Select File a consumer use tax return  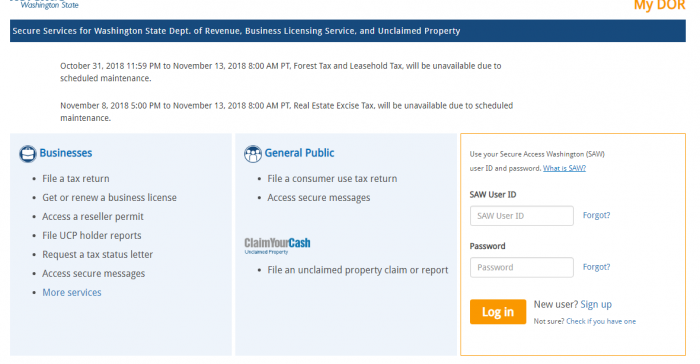pos(332,179)
